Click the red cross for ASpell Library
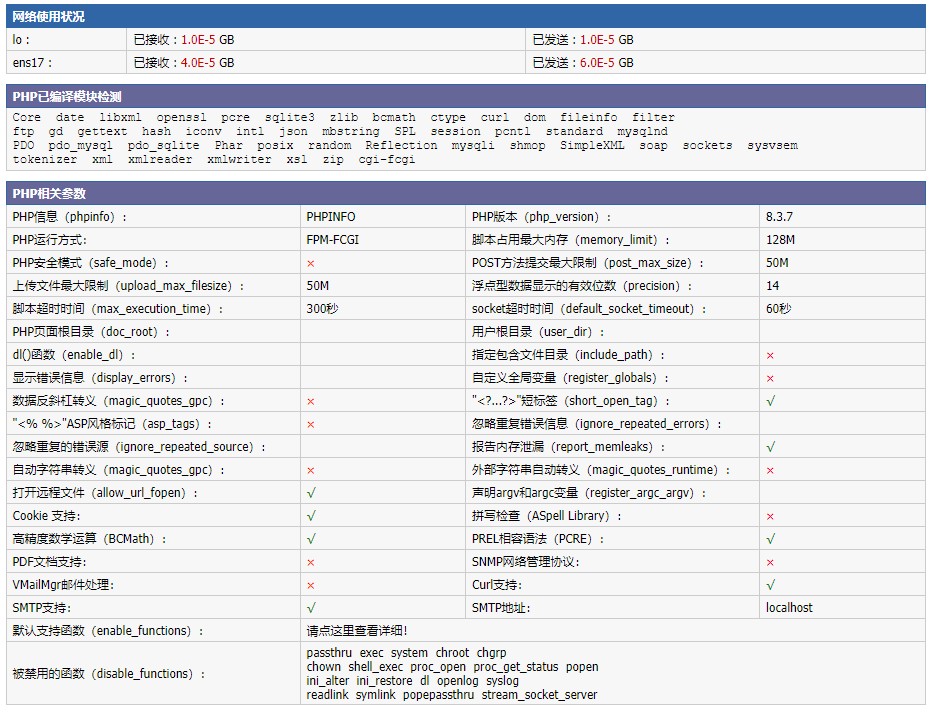 point(770,516)
